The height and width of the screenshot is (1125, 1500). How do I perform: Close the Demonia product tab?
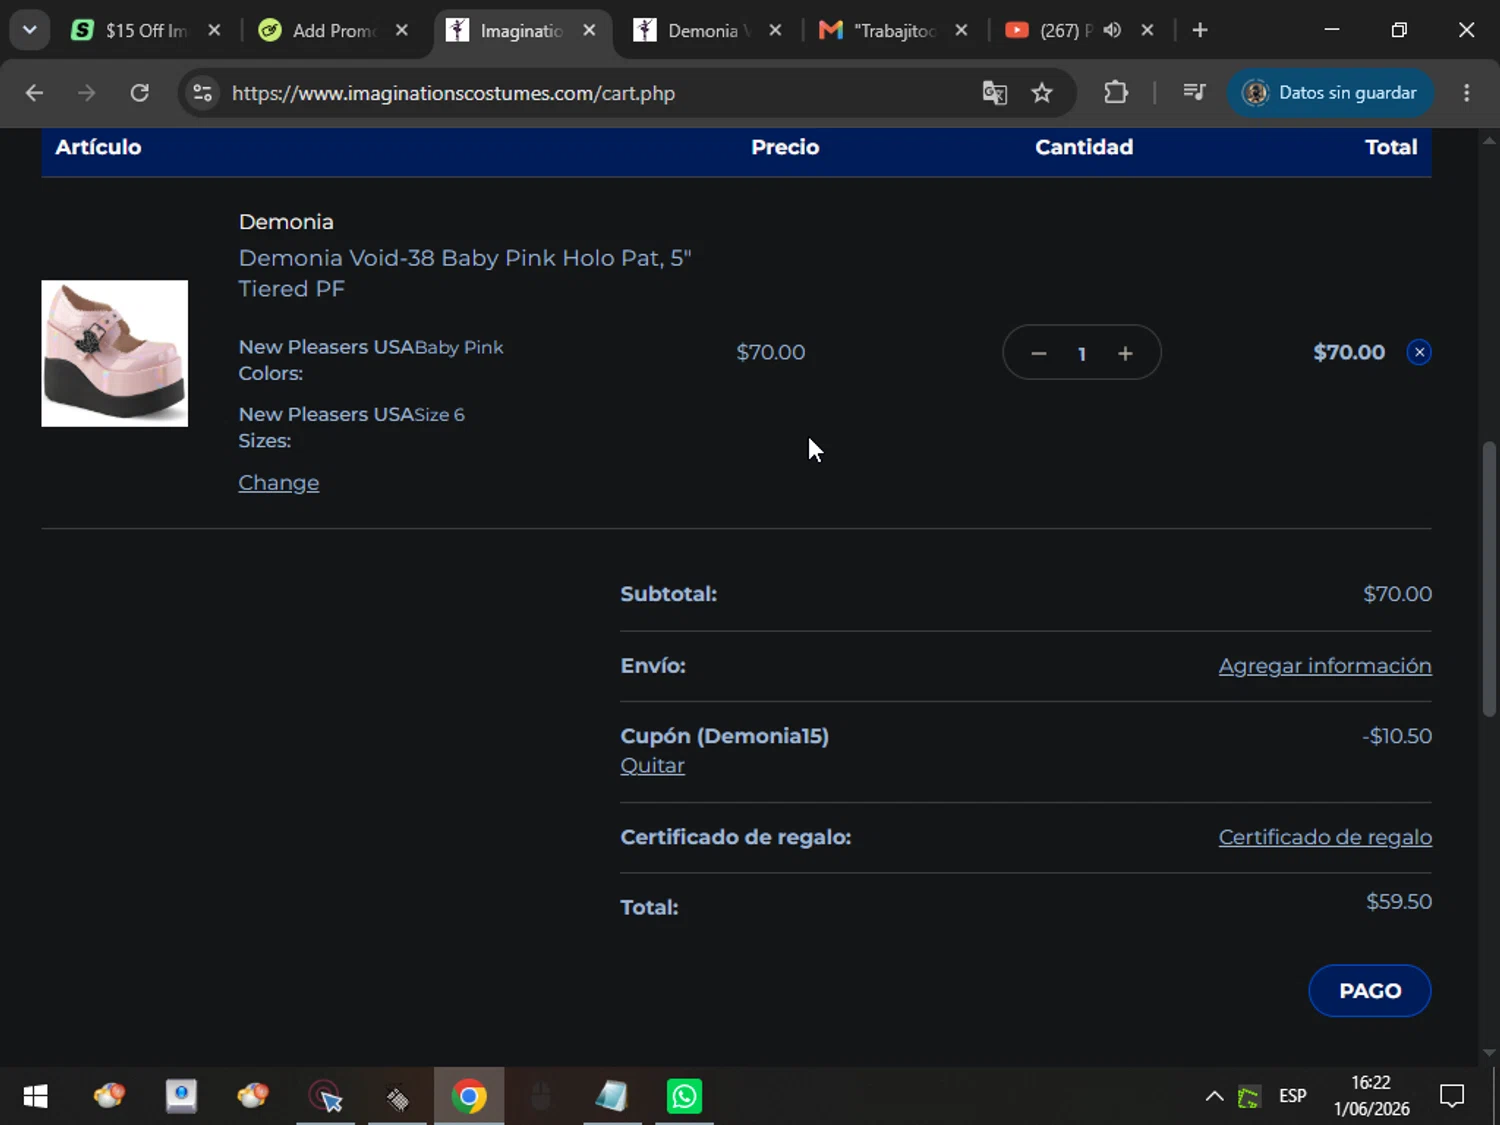point(775,30)
